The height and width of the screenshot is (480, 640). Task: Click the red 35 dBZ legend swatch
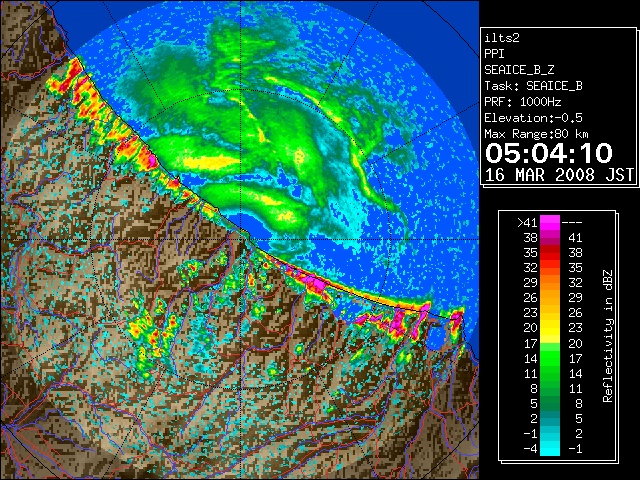tap(550, 253)
